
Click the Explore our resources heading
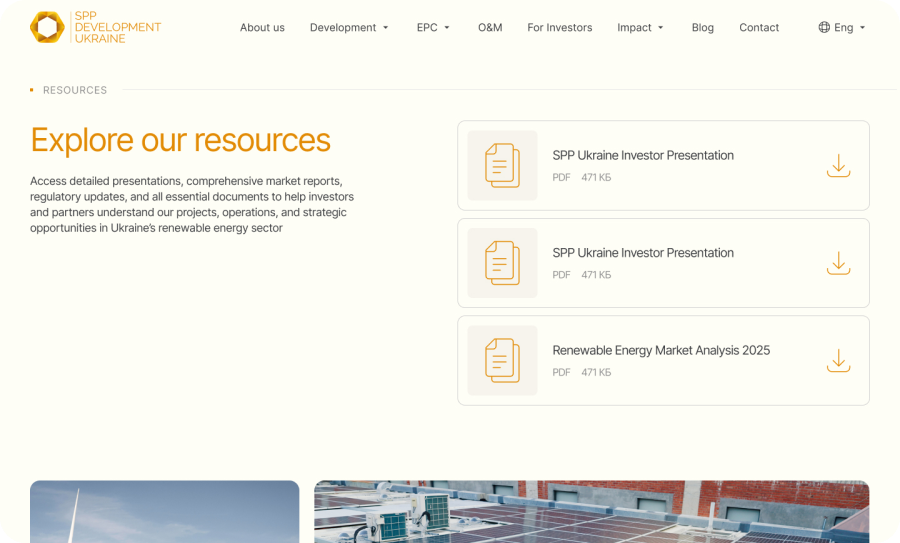click(x=181, y=140)
